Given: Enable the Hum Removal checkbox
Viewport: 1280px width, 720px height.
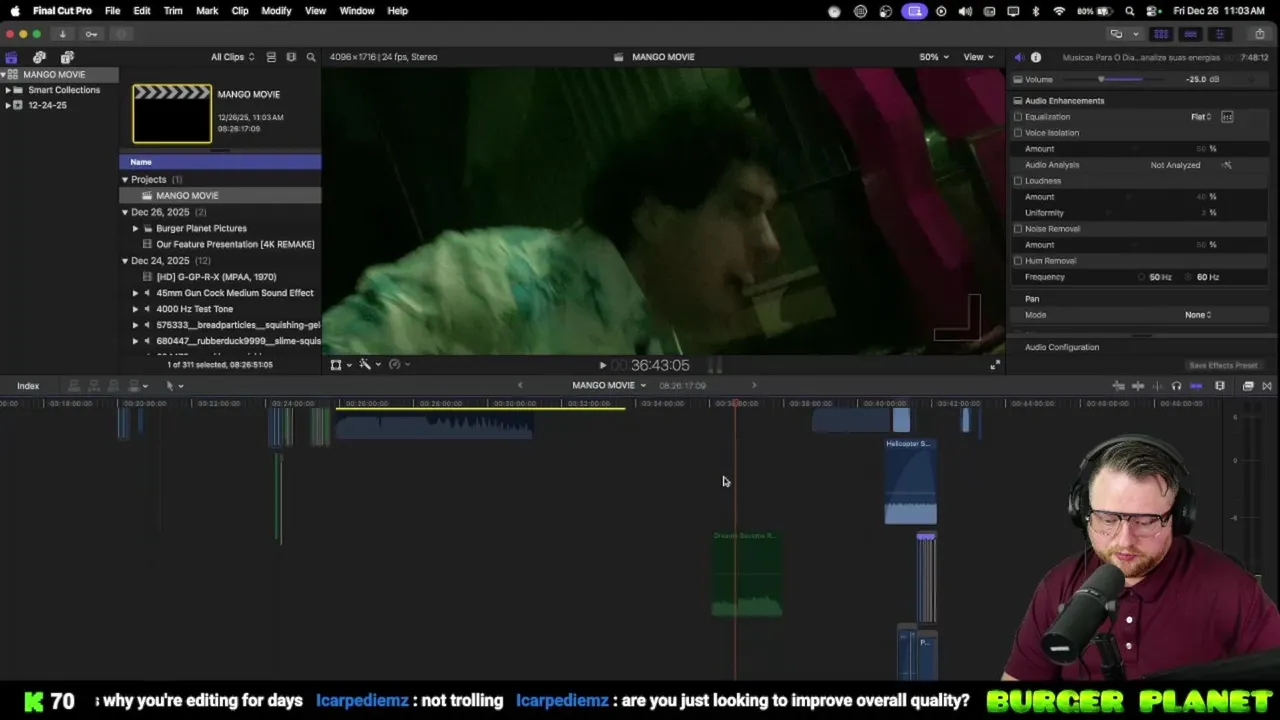Looking at the screenshot, I should pos(1018,261).
